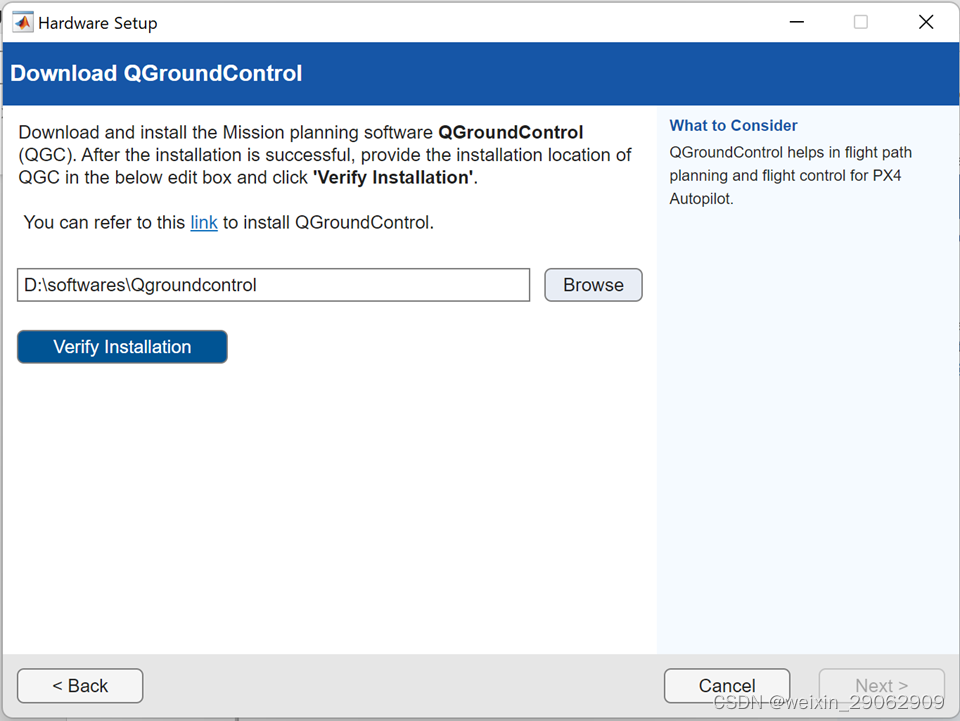Click the QGC installation path field
Screen dimensions: 960x721
coord(274,285)
